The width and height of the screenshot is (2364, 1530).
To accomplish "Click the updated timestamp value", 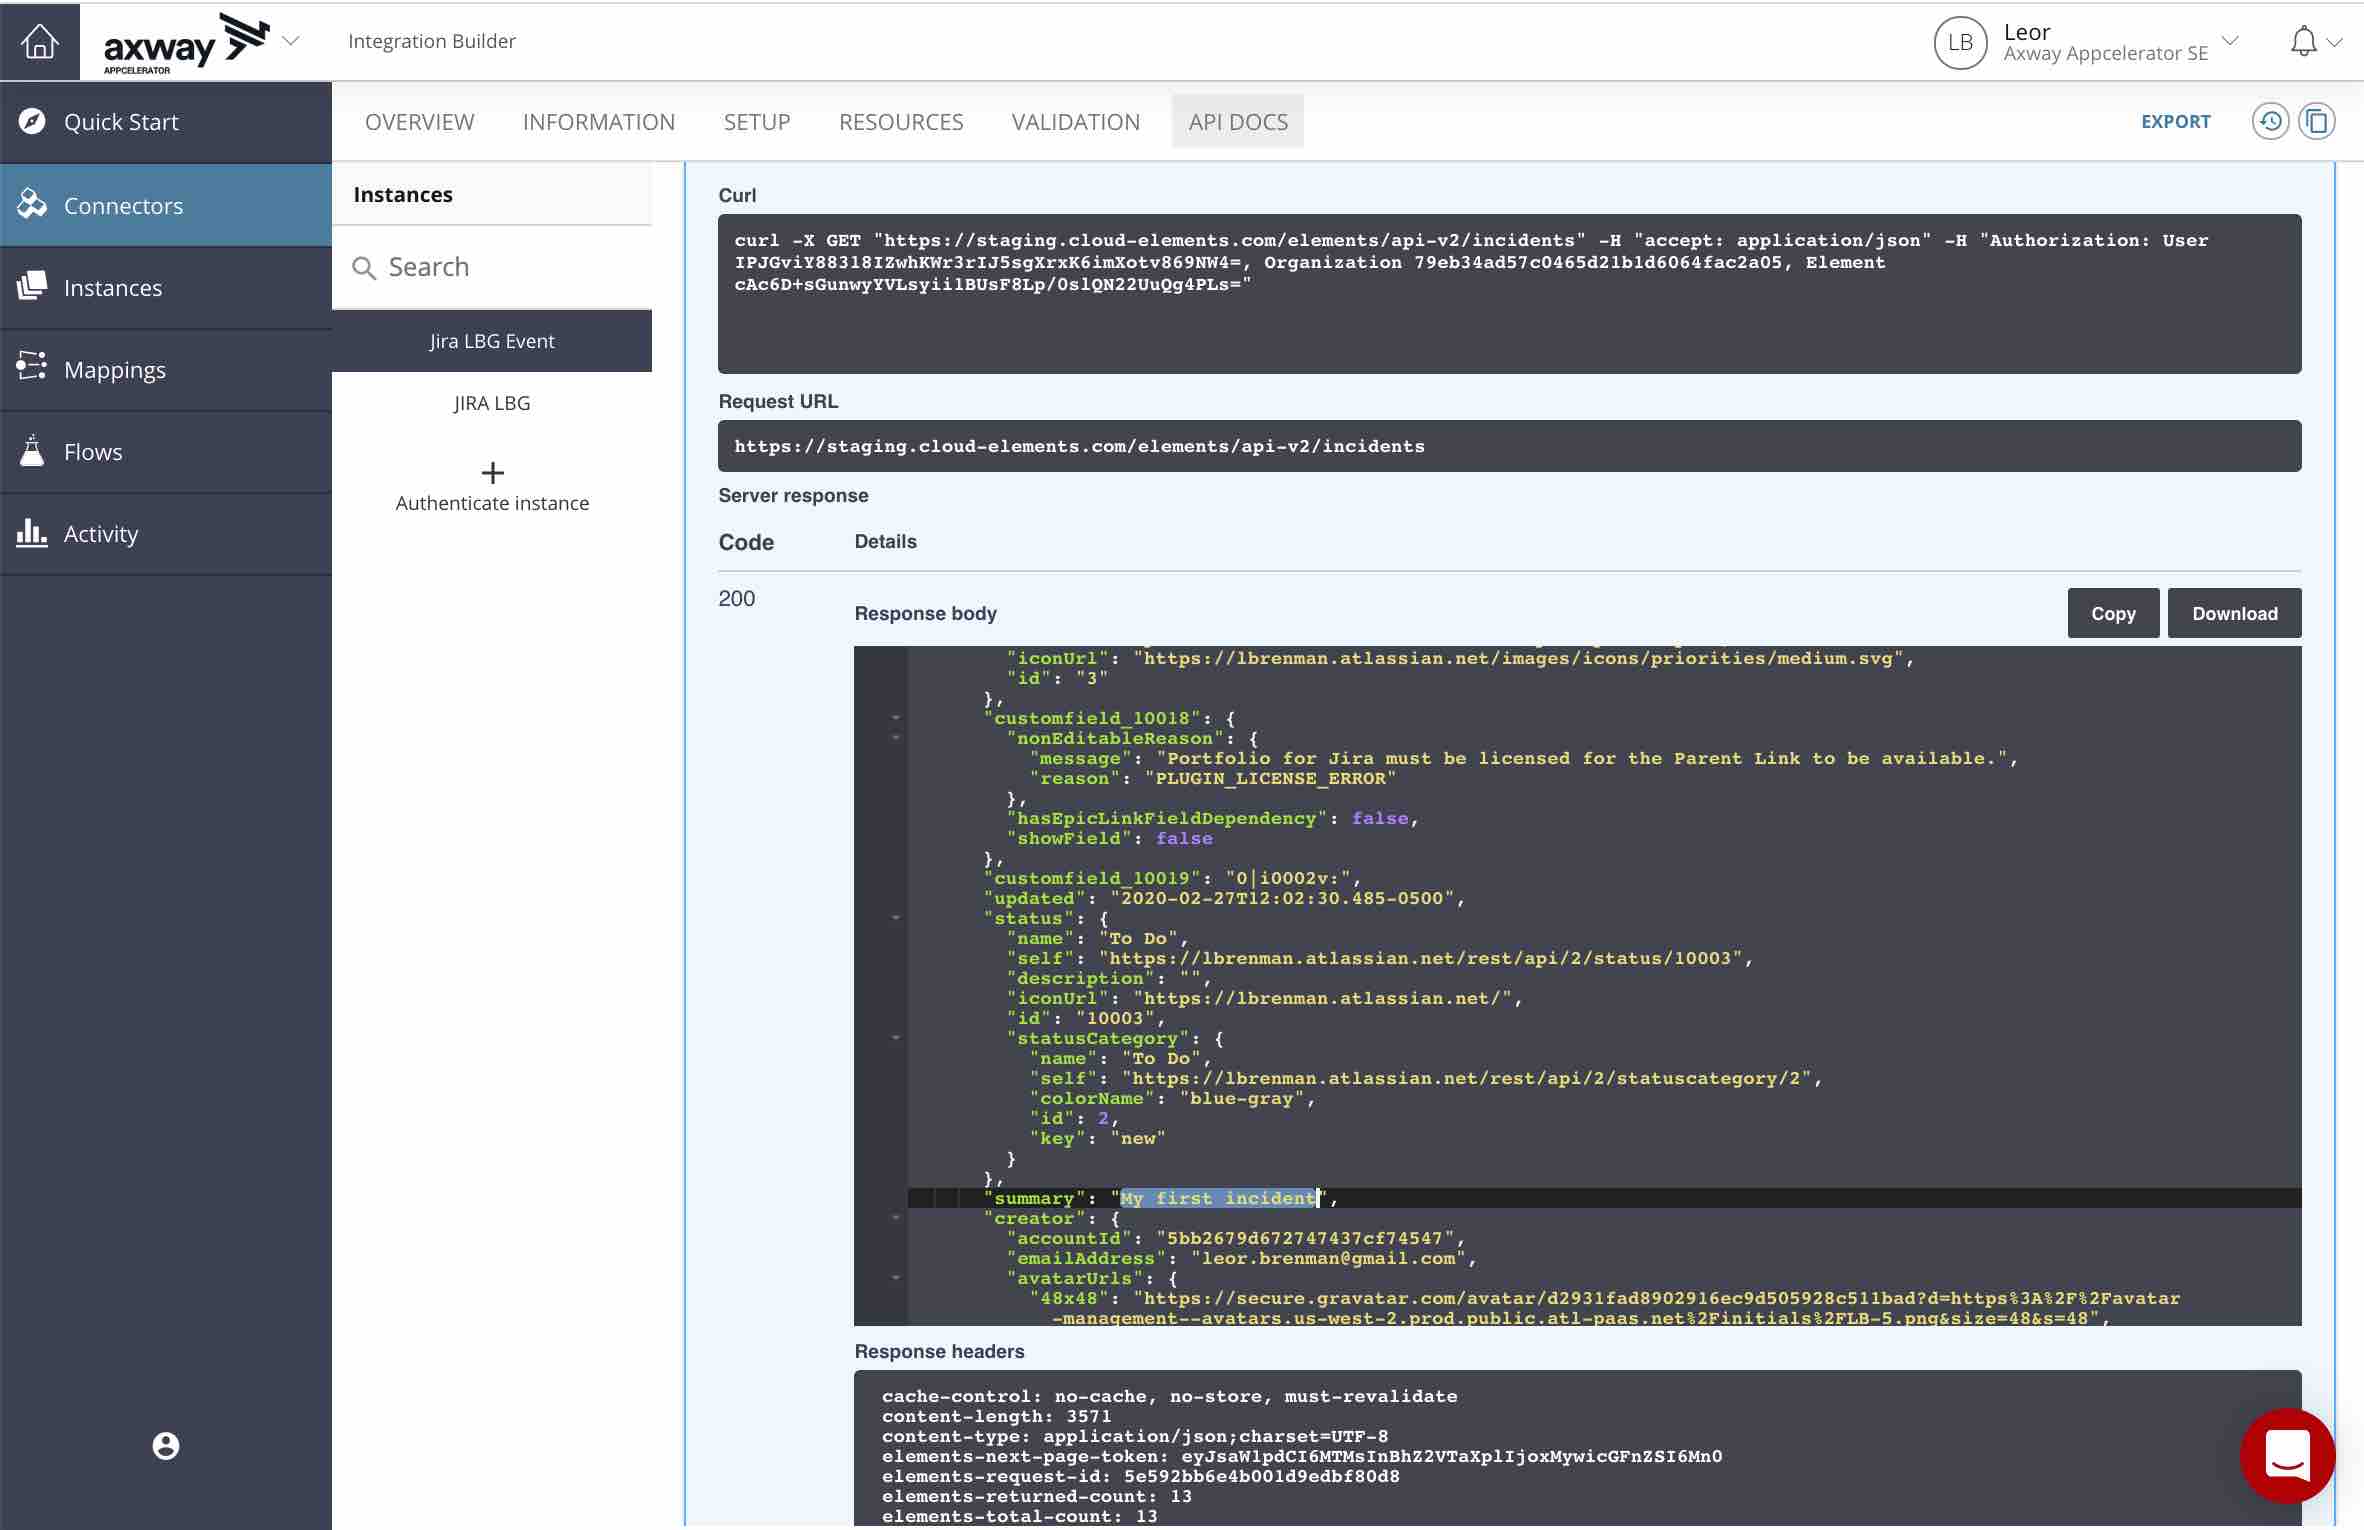I will click(1282, 898).
